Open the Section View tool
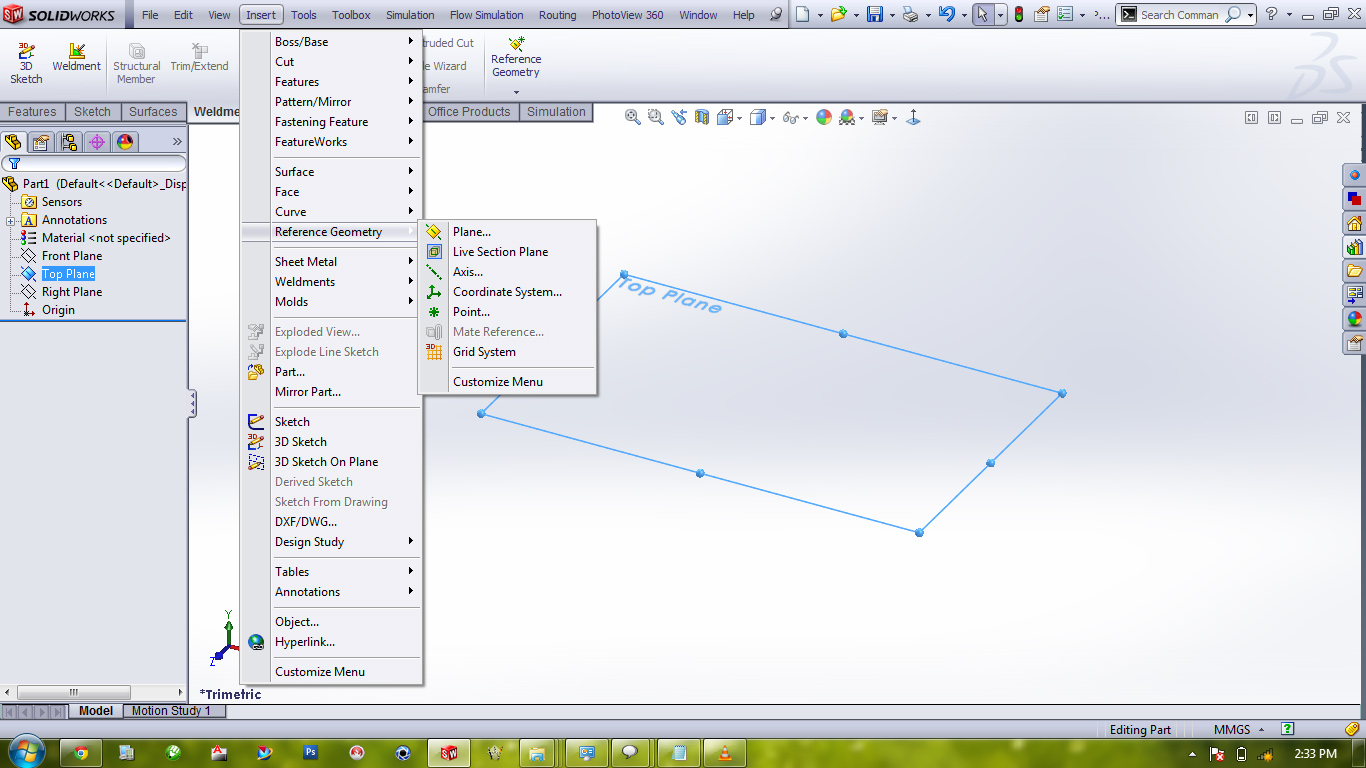 (701, 117)
